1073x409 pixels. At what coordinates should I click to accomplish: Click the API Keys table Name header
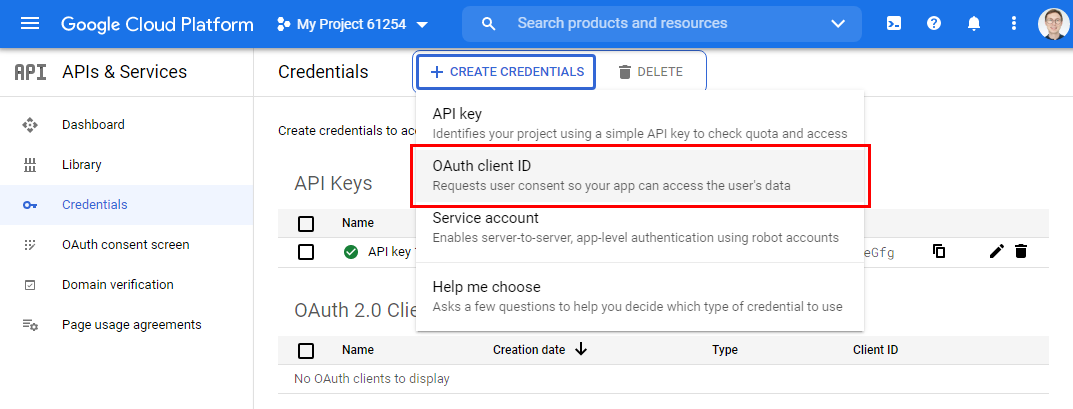tap(358, 223)
